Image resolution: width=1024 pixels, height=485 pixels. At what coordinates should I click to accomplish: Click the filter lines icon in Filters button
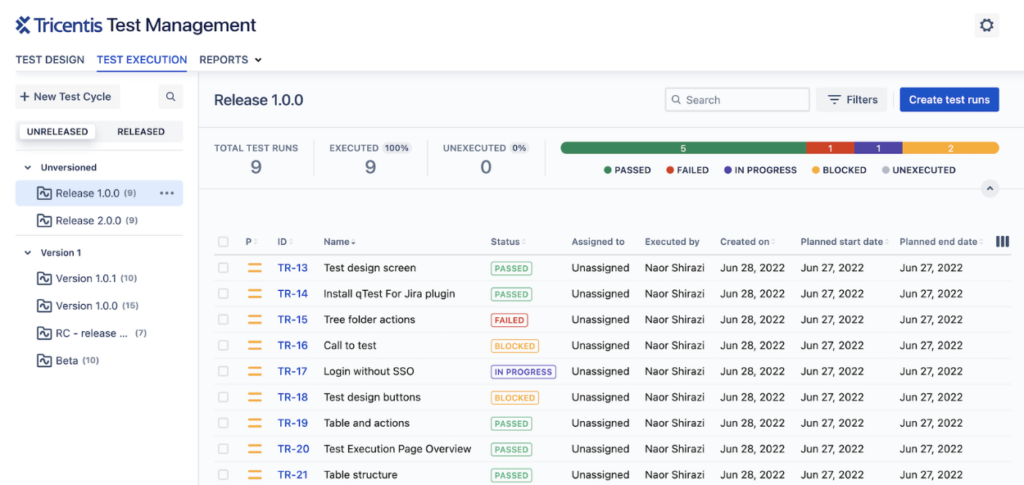[x=834, y=100]
